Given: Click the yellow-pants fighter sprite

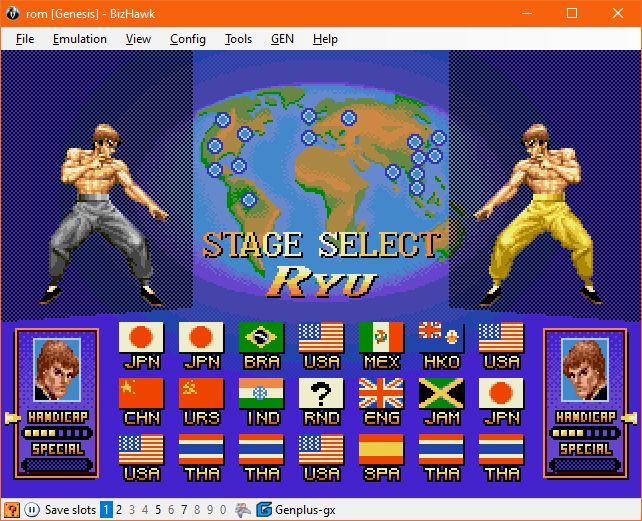Looking at the screenshot, I should [x=540, y=215].
